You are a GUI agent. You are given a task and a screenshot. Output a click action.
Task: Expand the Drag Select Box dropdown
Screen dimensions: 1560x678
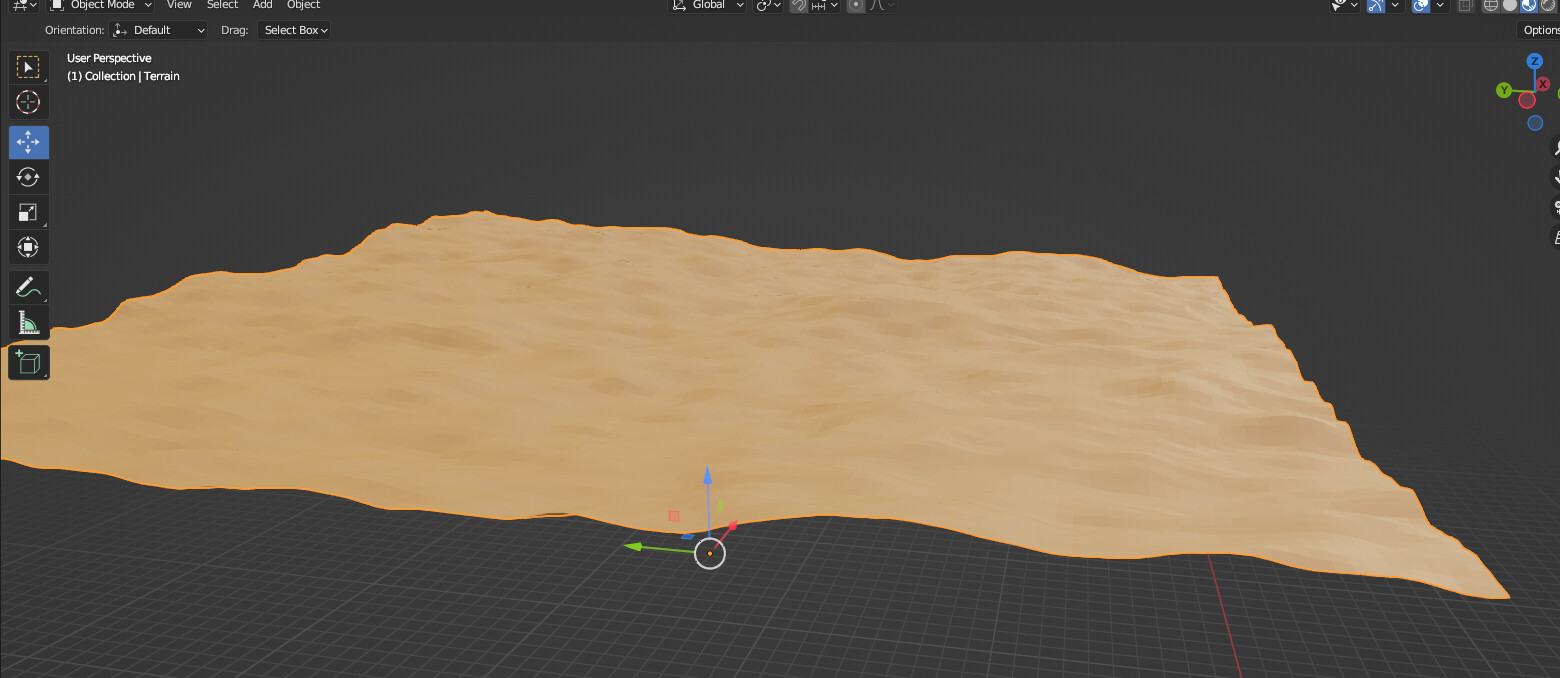293,30
